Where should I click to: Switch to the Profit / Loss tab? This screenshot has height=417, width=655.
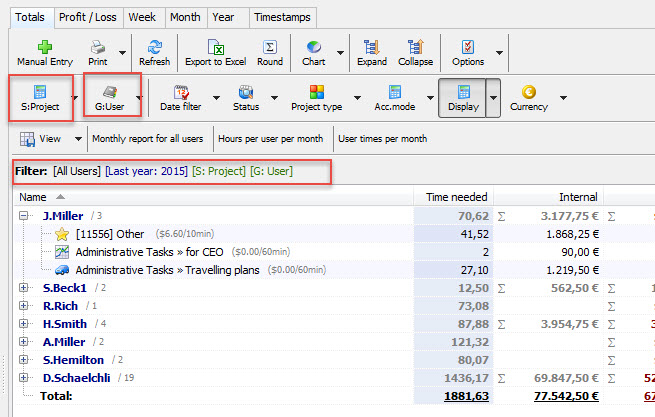[x=90, y=17]
